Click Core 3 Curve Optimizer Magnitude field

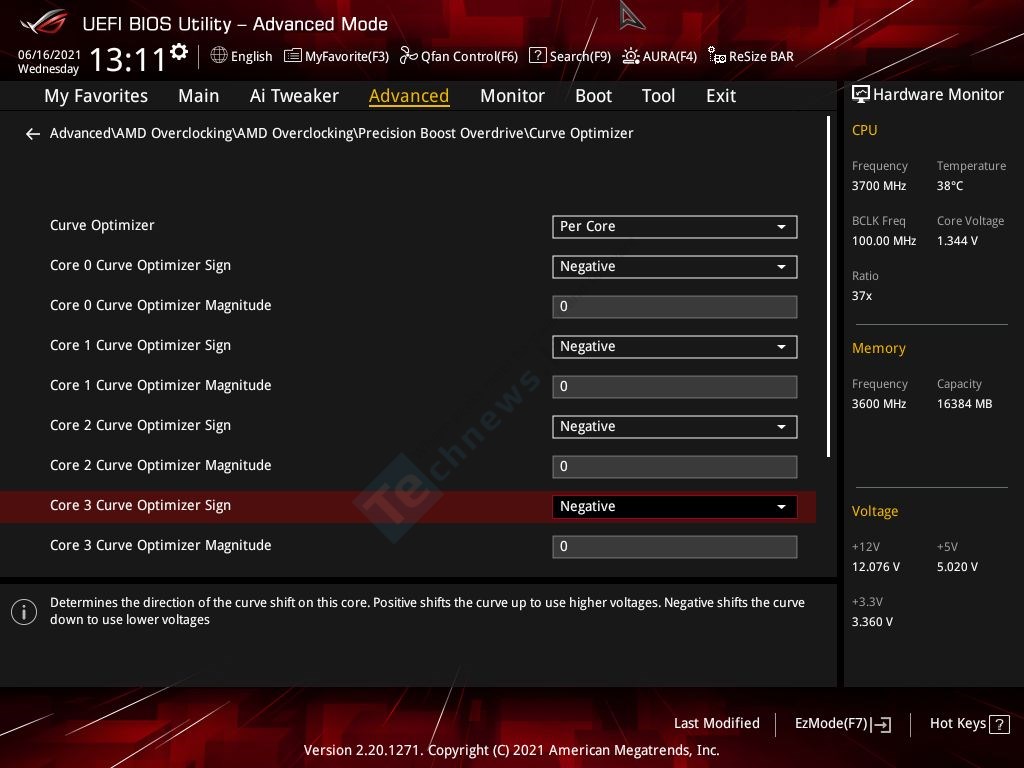coord(675,547)
